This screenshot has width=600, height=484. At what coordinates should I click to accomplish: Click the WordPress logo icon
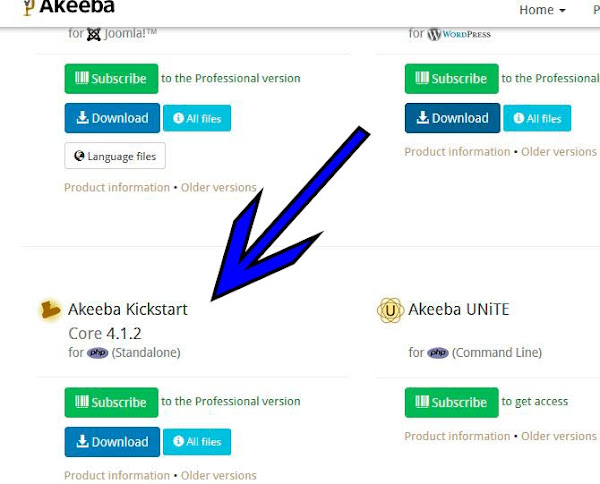[x=434, y=34]
